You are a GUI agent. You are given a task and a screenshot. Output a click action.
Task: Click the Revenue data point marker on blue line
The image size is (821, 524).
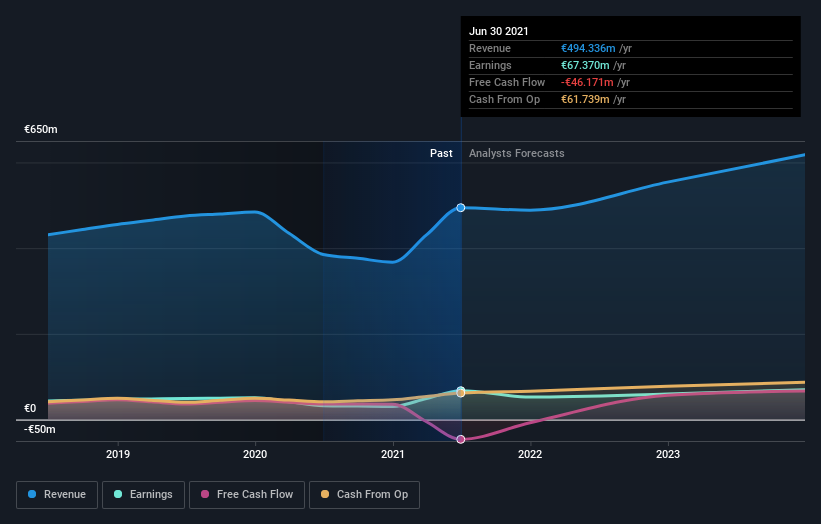click(x=461, y=208)
